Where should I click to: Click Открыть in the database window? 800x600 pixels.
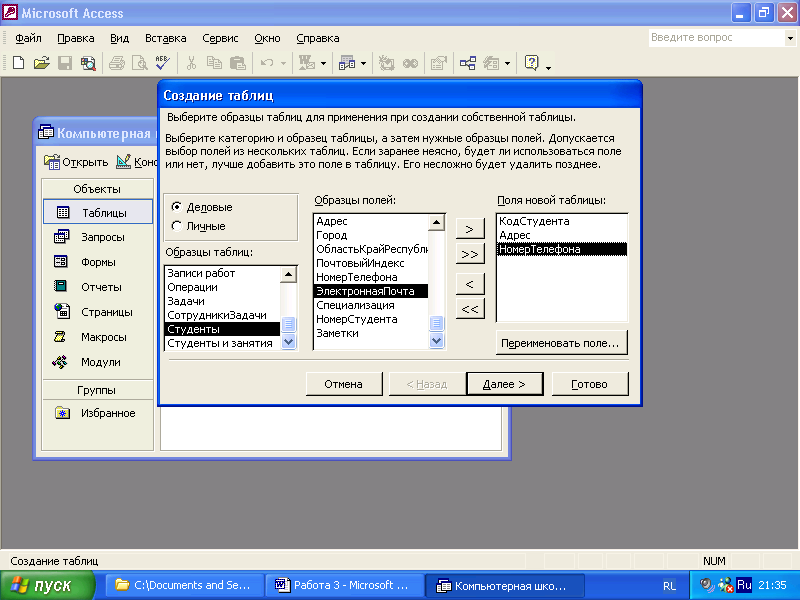(x=76, y=162)
